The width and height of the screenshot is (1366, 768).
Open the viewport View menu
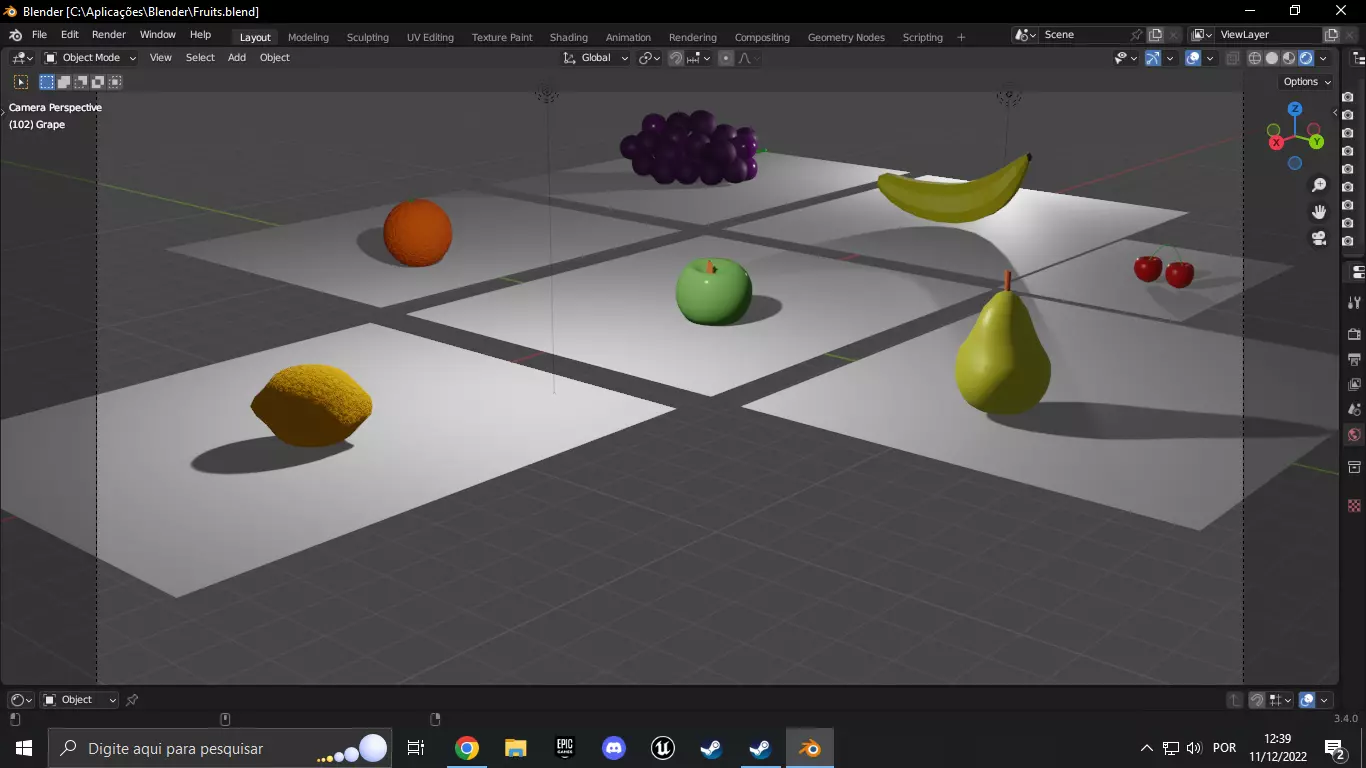click(161, 58)
